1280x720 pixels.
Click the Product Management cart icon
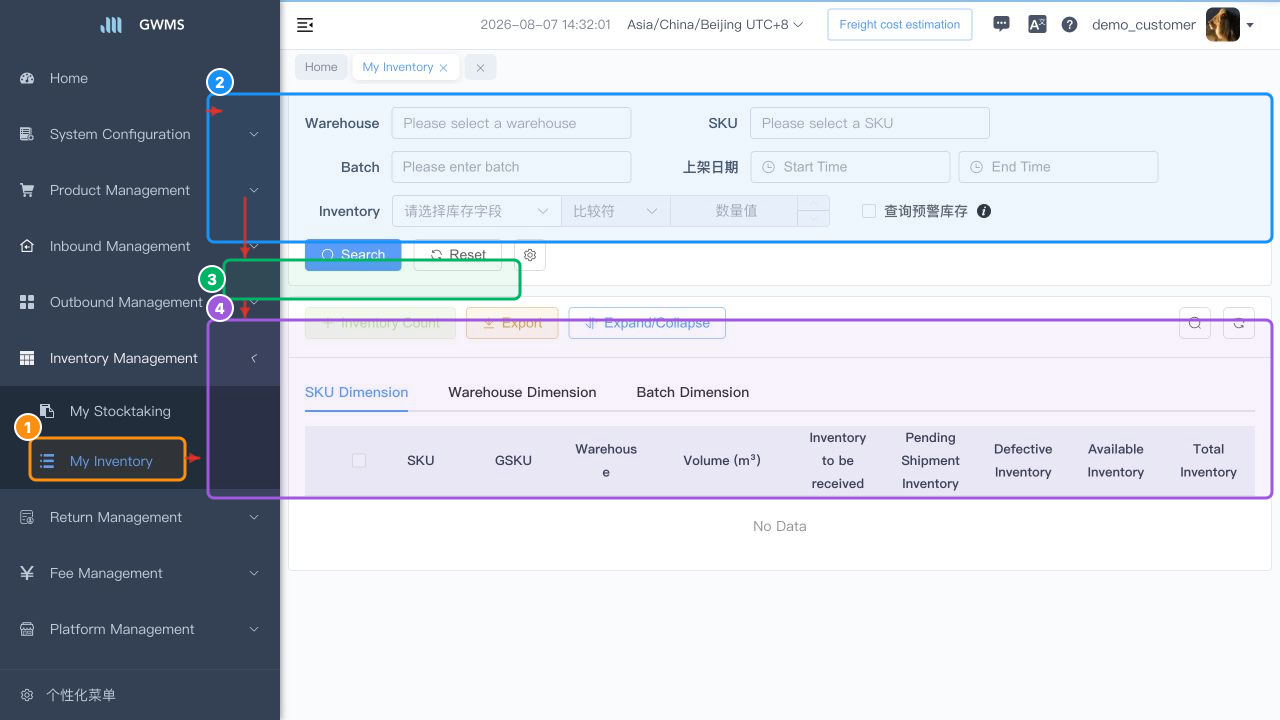(x=27, y=190)
